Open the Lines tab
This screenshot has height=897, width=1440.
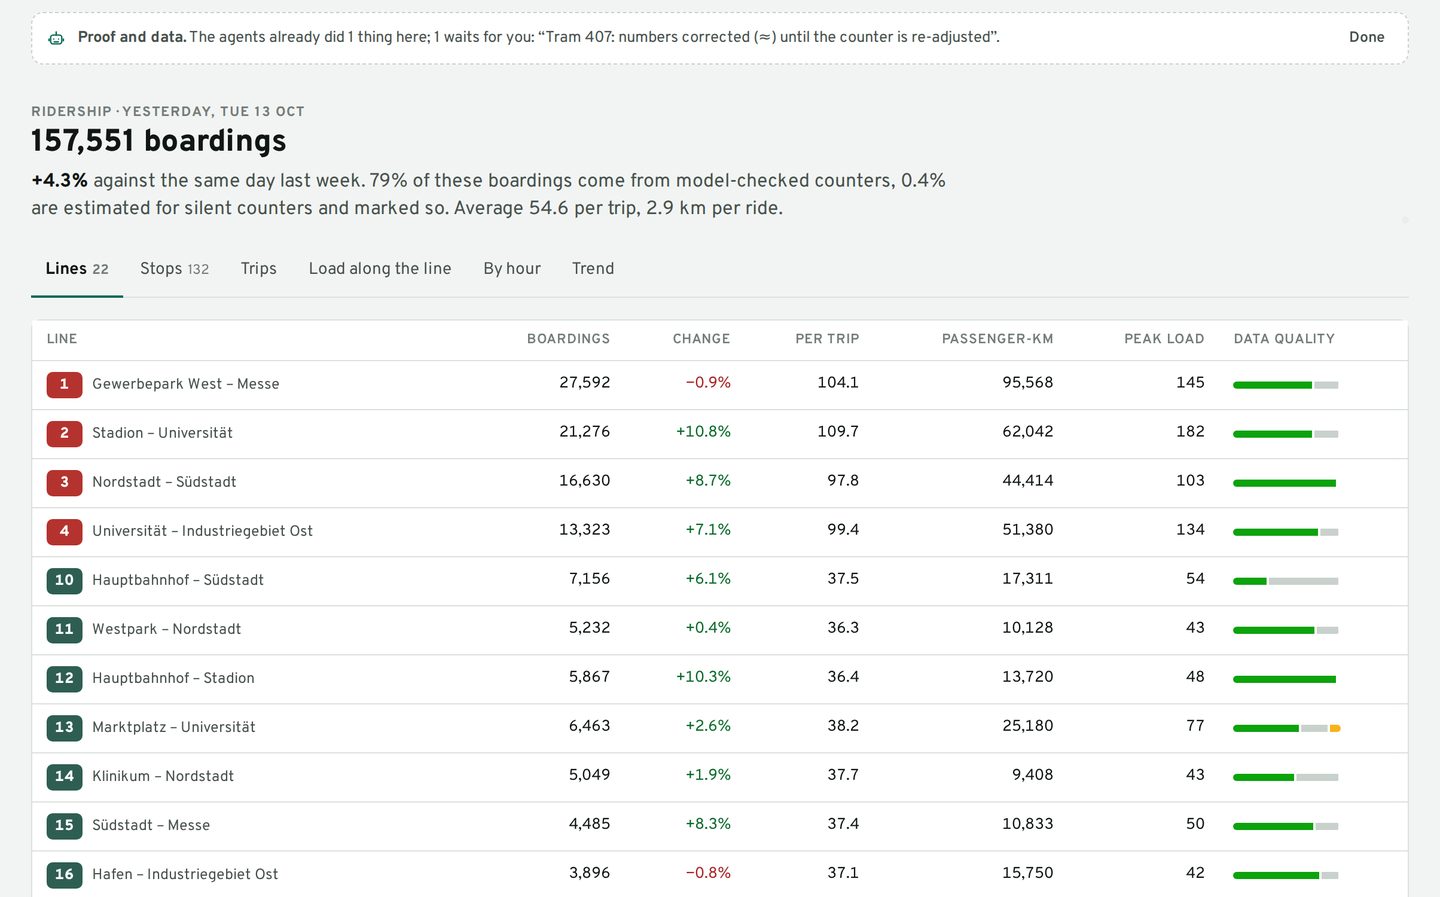77,269
